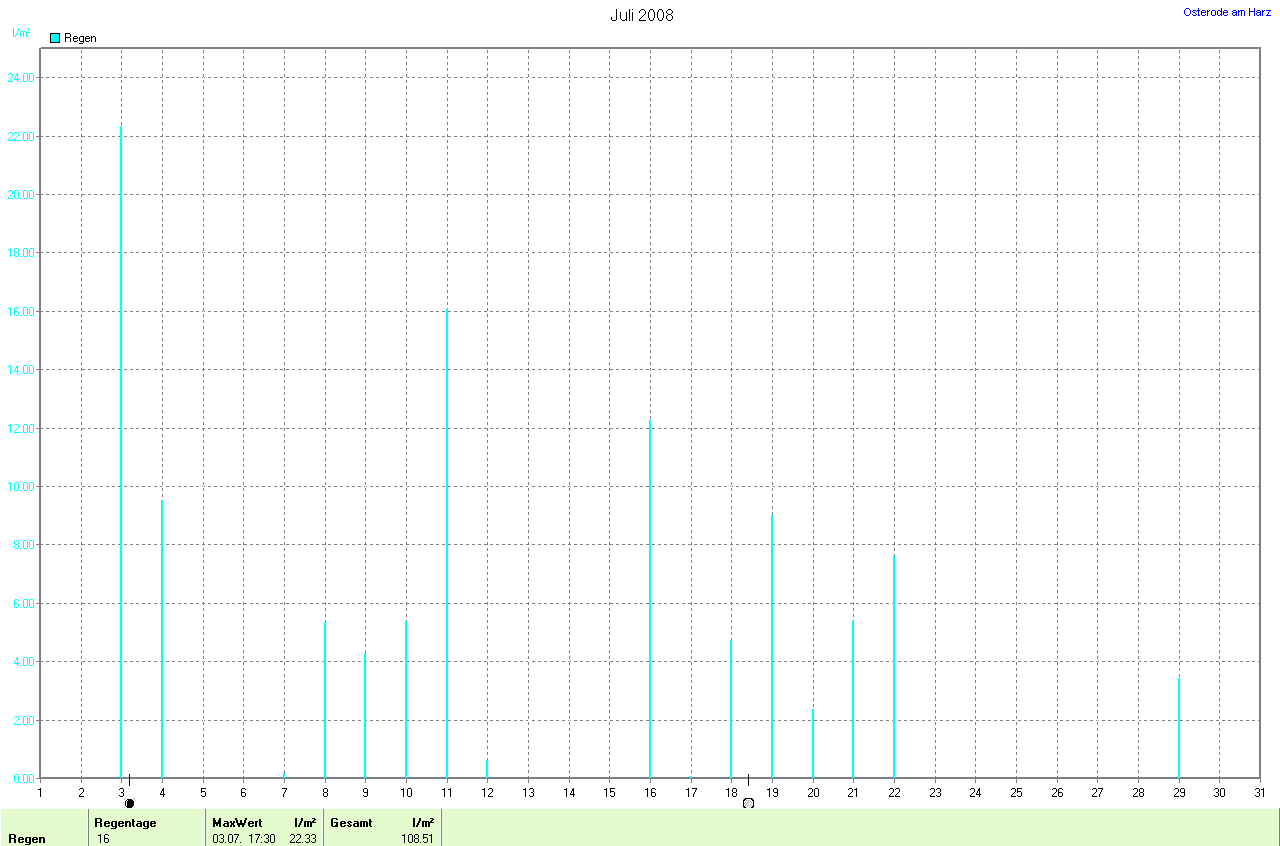Select the cyan Regen legend swatch
1280x846 pixels.
click(x=55, y=38)
